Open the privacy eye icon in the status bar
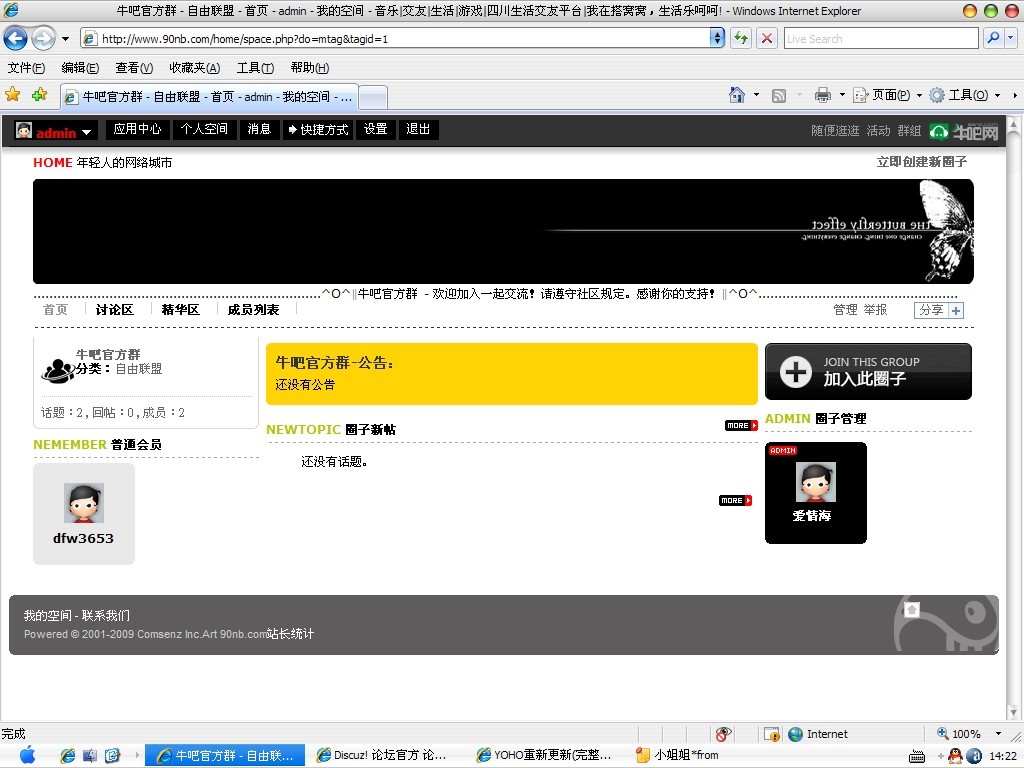The image size is (1024, 768). [723, 734]
